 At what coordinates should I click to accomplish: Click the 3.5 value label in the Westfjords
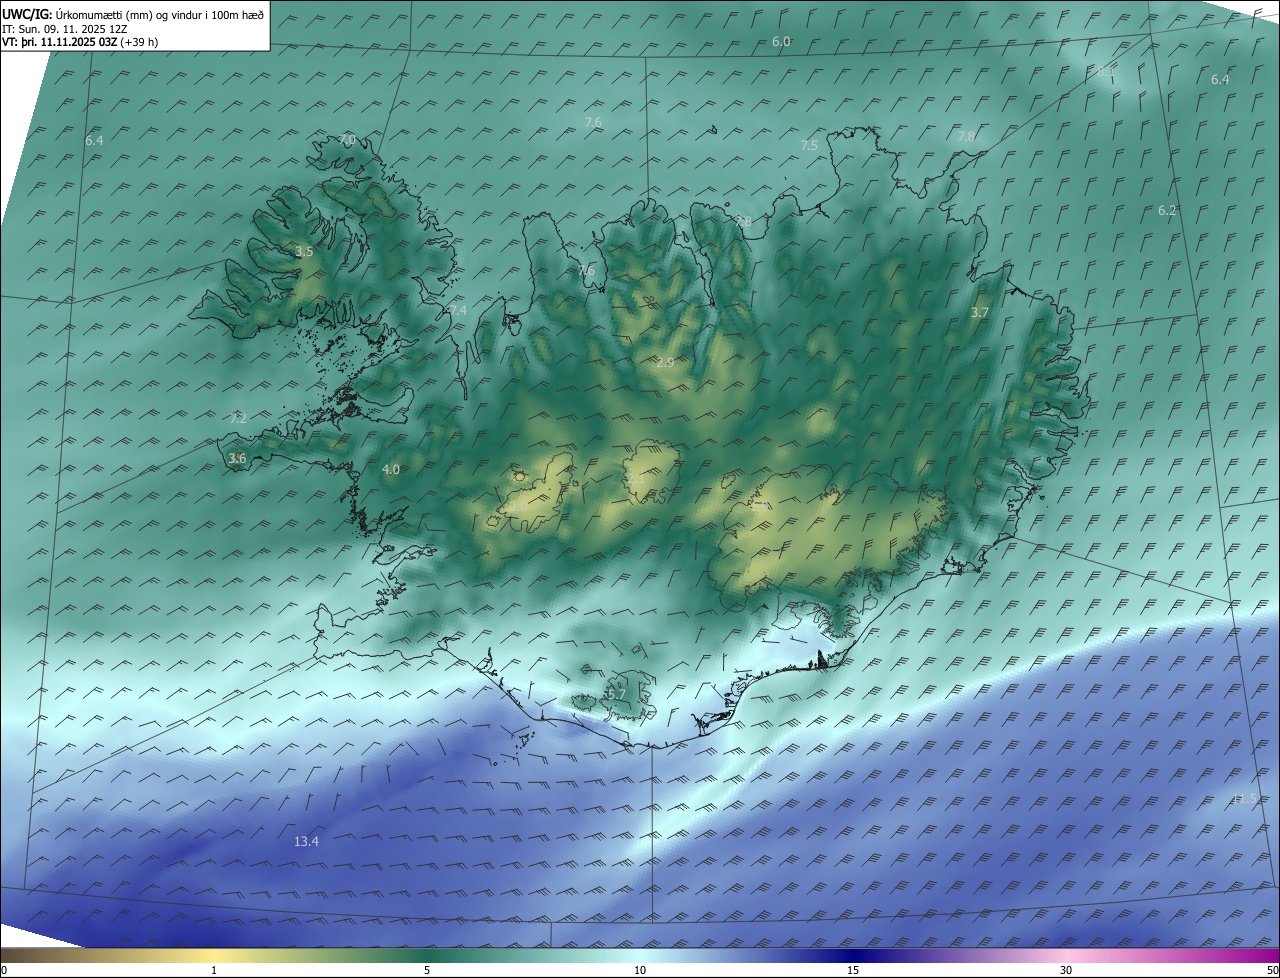[x=304, y=252]
